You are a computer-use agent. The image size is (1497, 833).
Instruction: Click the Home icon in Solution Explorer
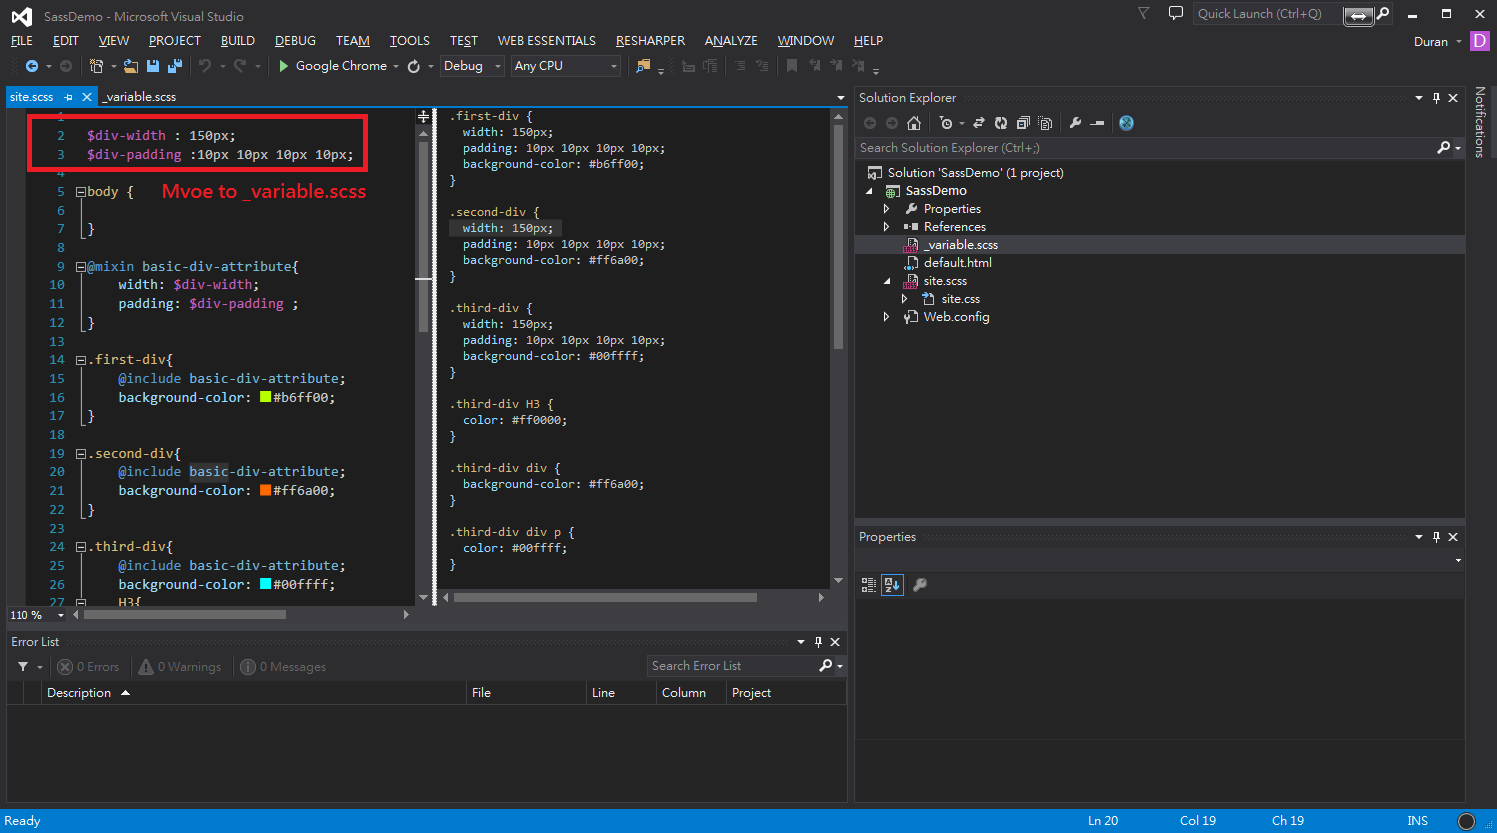pyautogui.click(x=913, y=123)
